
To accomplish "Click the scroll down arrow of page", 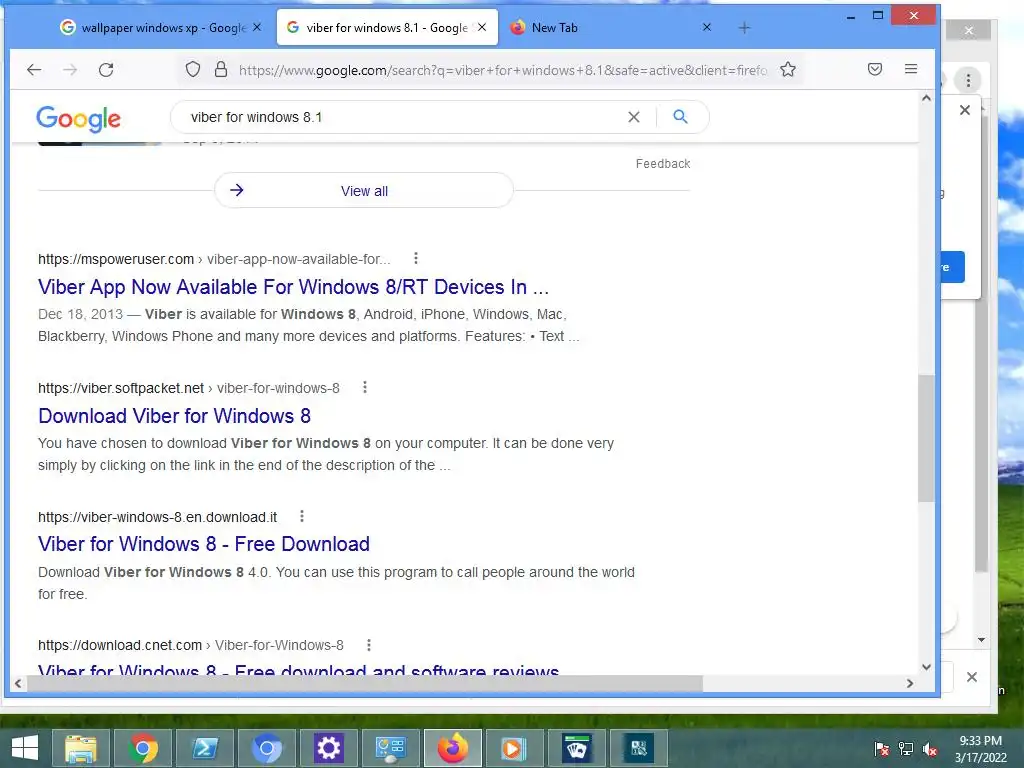I will tap(926, 667).
